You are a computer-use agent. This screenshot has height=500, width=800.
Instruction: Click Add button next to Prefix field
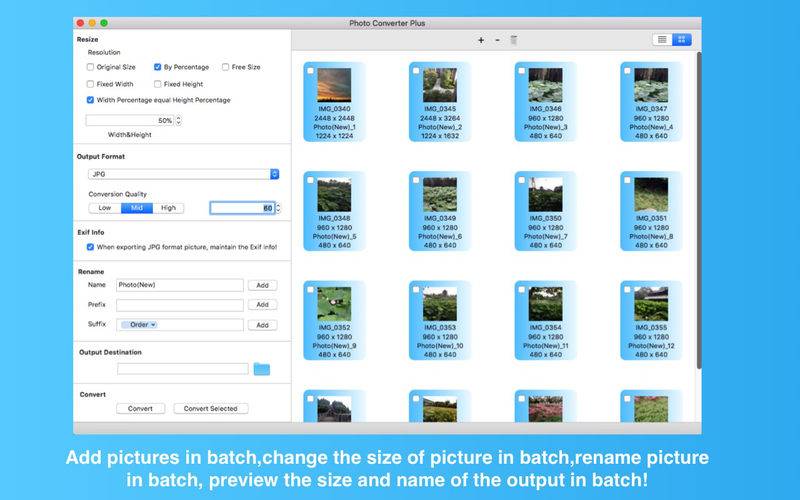pyautogui.click(x=262, y=305)
